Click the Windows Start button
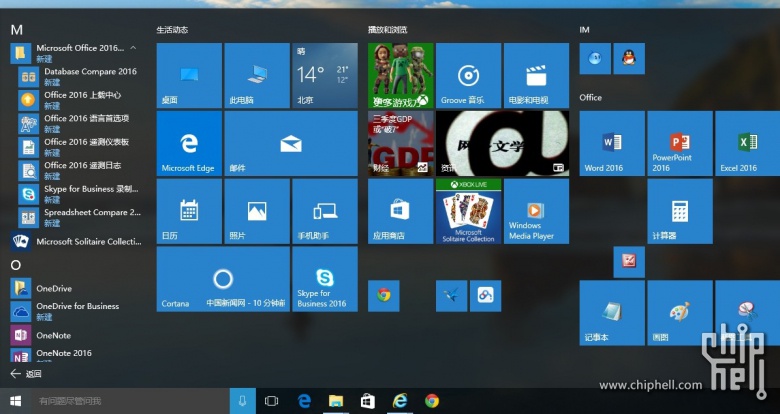This screenshot has width=780, height=414. 15,401
